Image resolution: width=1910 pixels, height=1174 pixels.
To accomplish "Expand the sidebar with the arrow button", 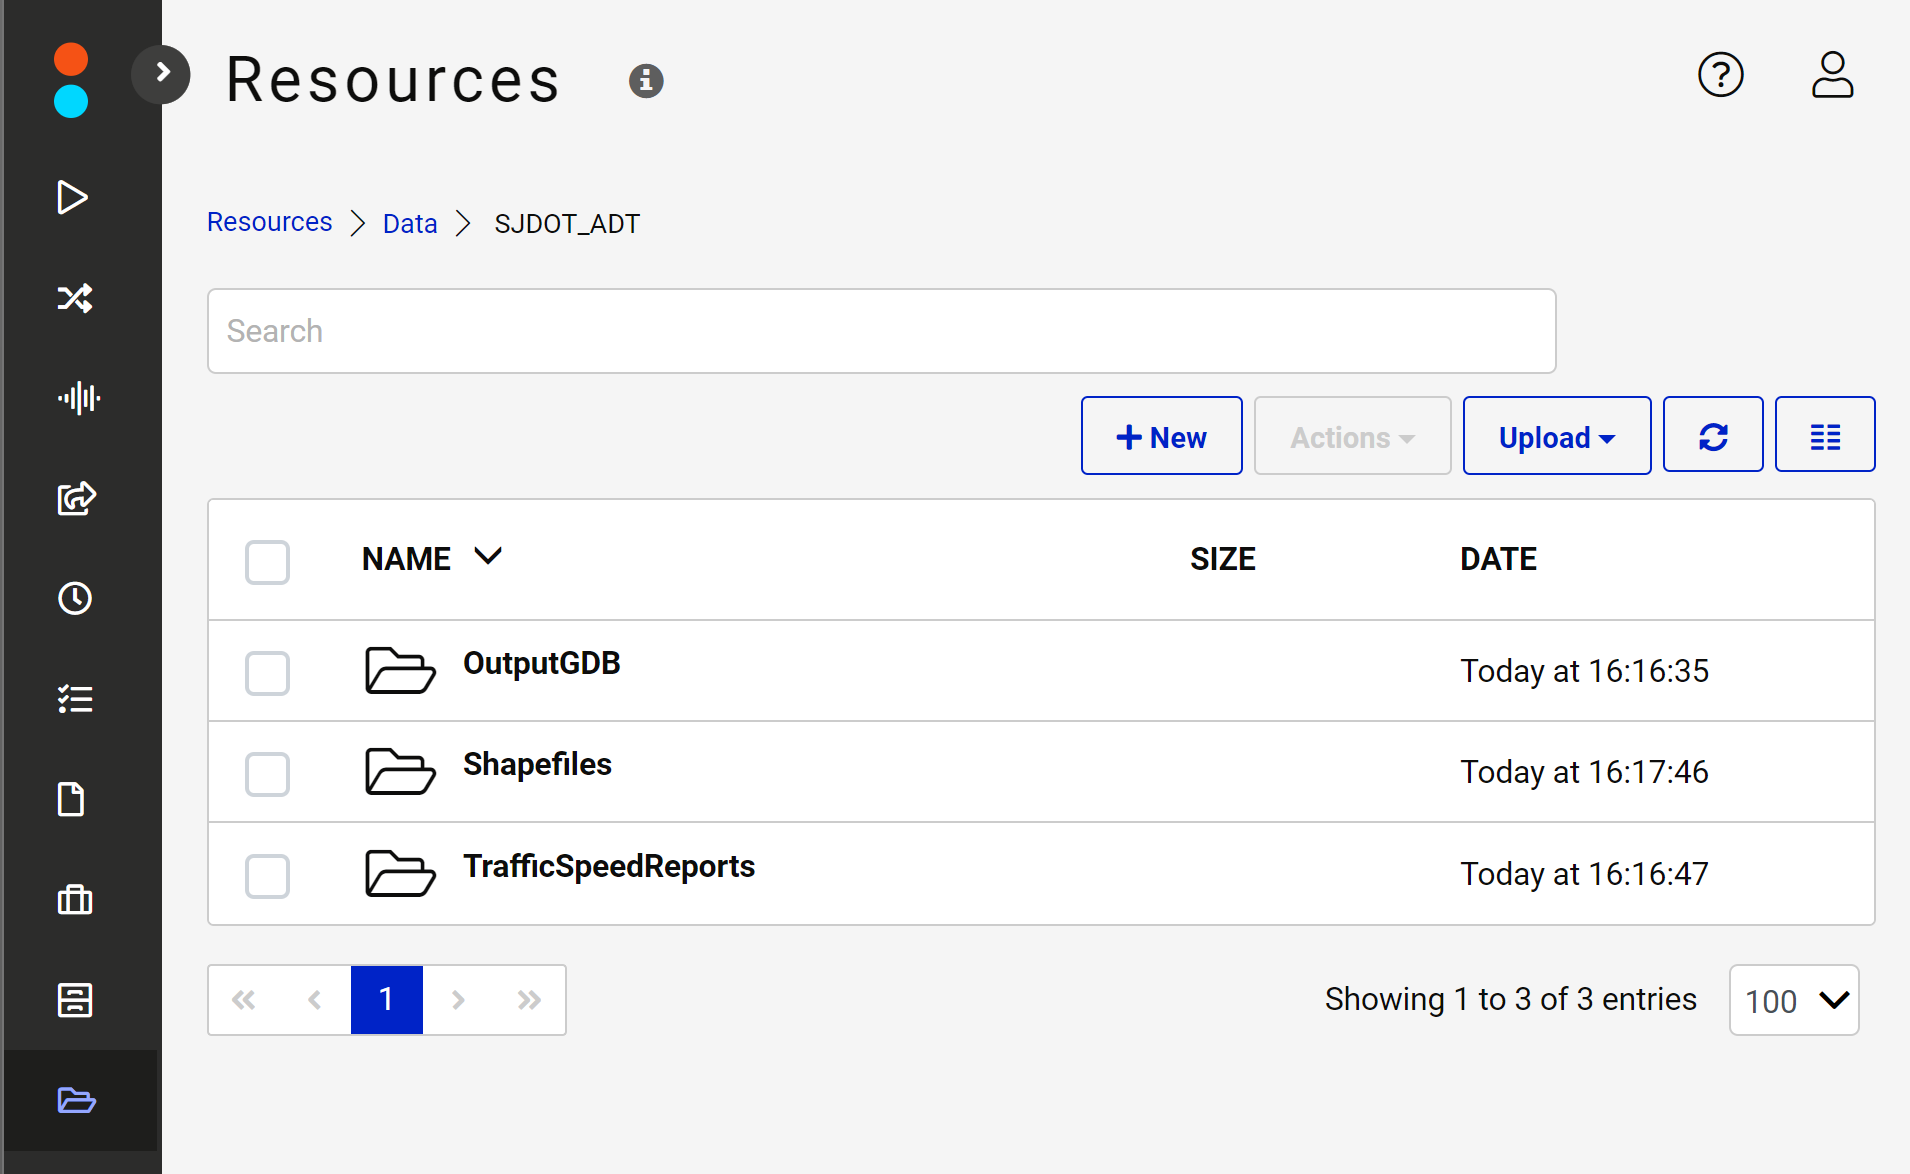I will pyautogui.click(x=161, y=73).
